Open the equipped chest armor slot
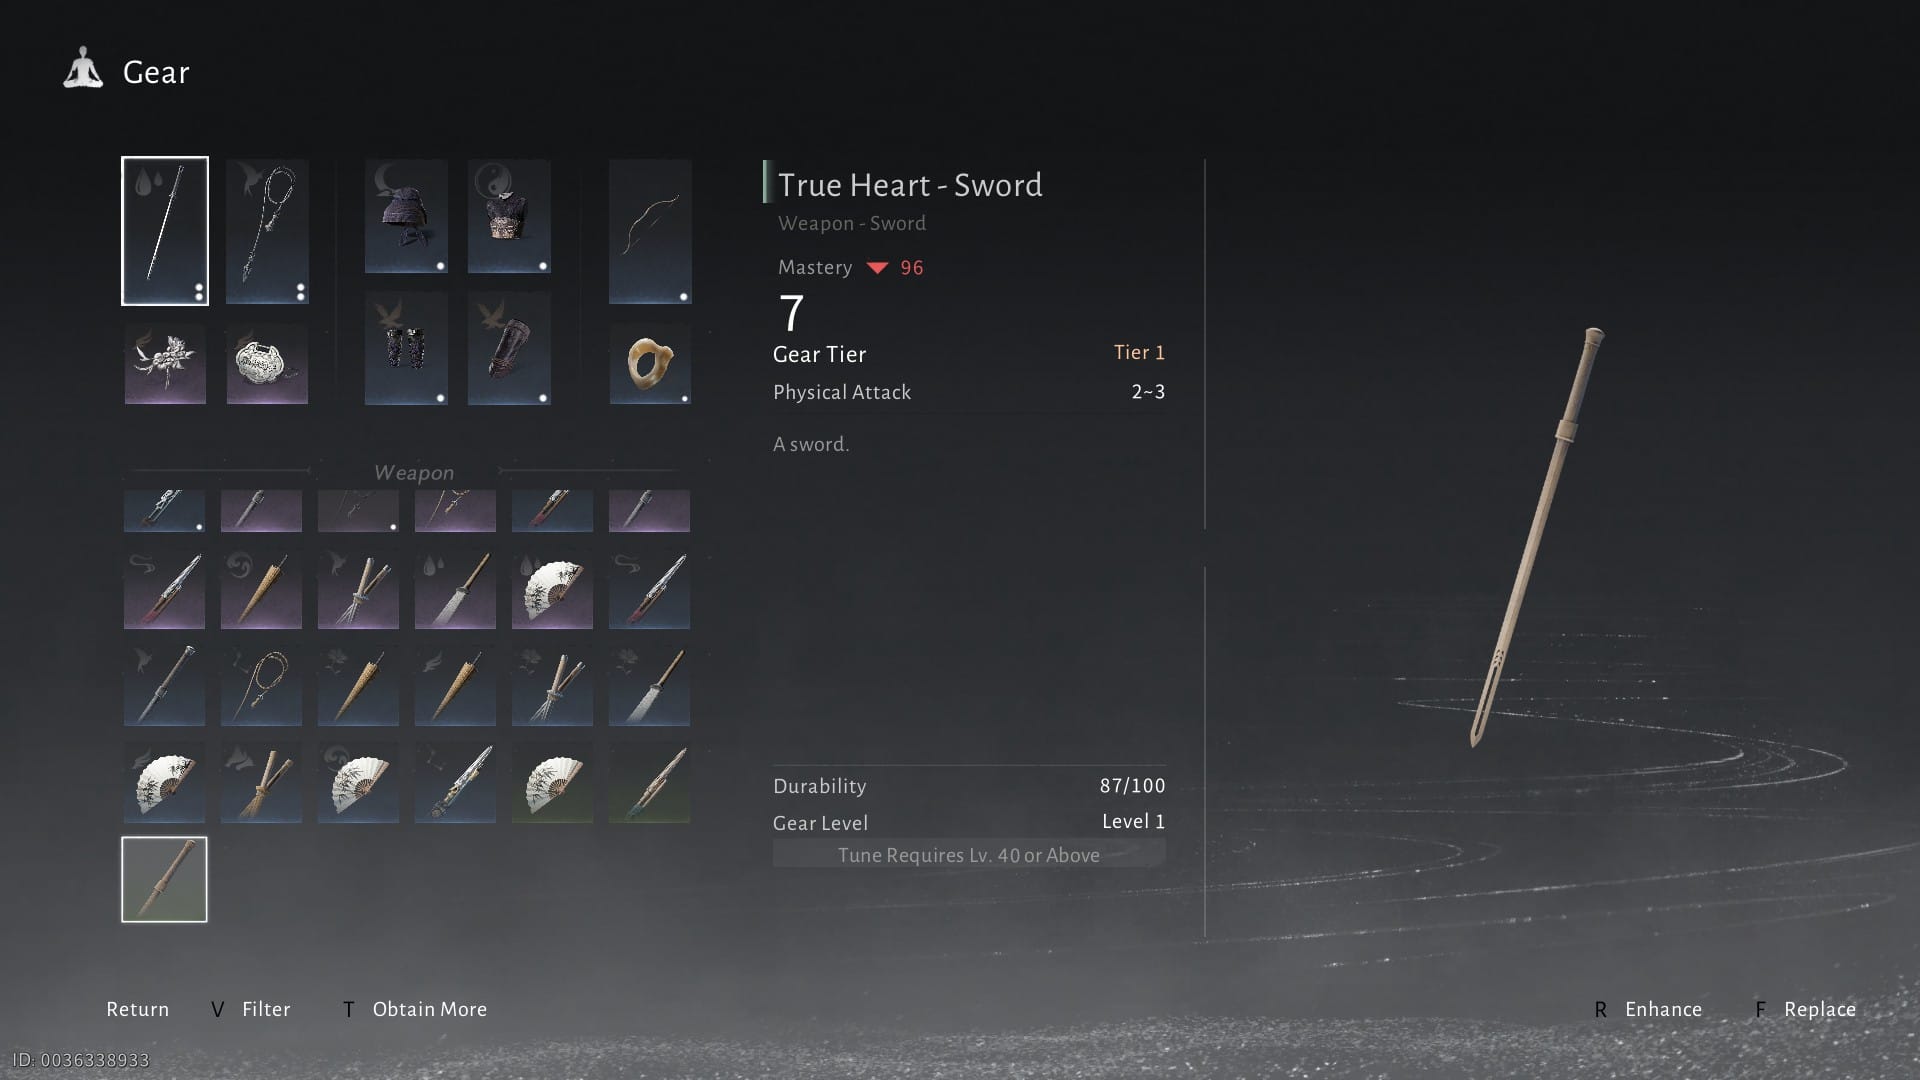This screenshot has height=1080, width=1920. coord(509,216)
